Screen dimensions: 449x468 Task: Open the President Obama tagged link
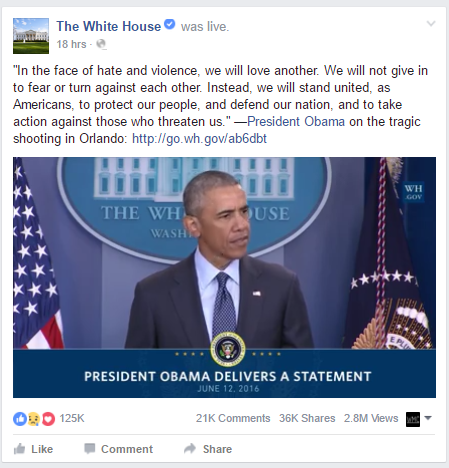pyautogui.click(x=296, y=122)
